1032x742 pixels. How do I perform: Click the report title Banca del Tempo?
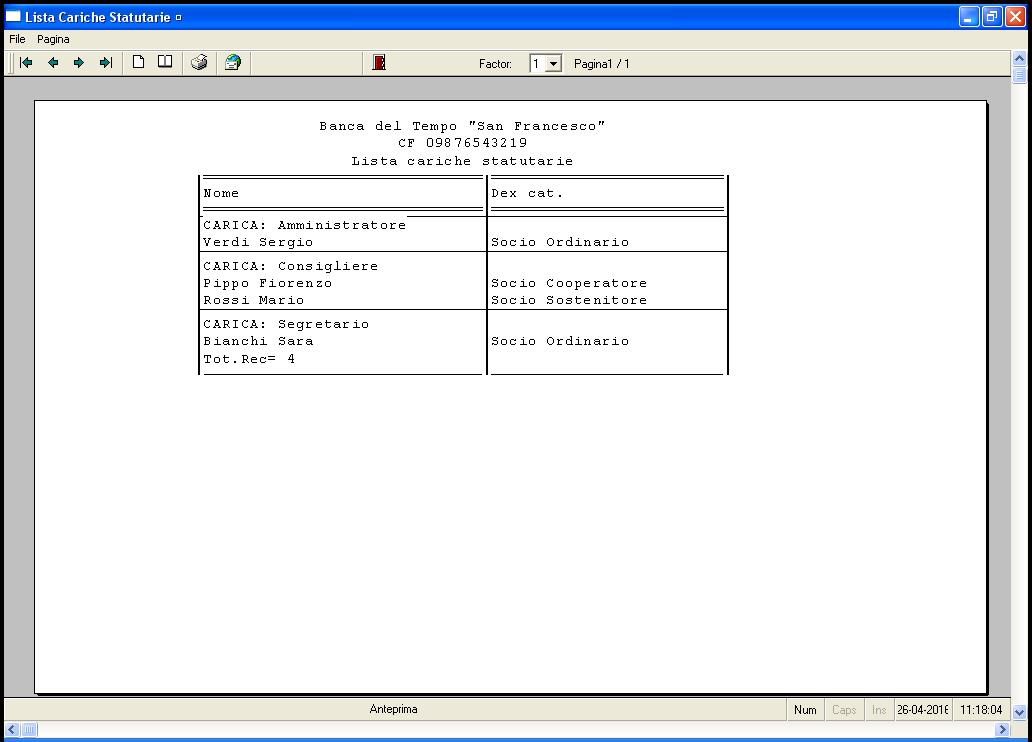coord(462,126)
